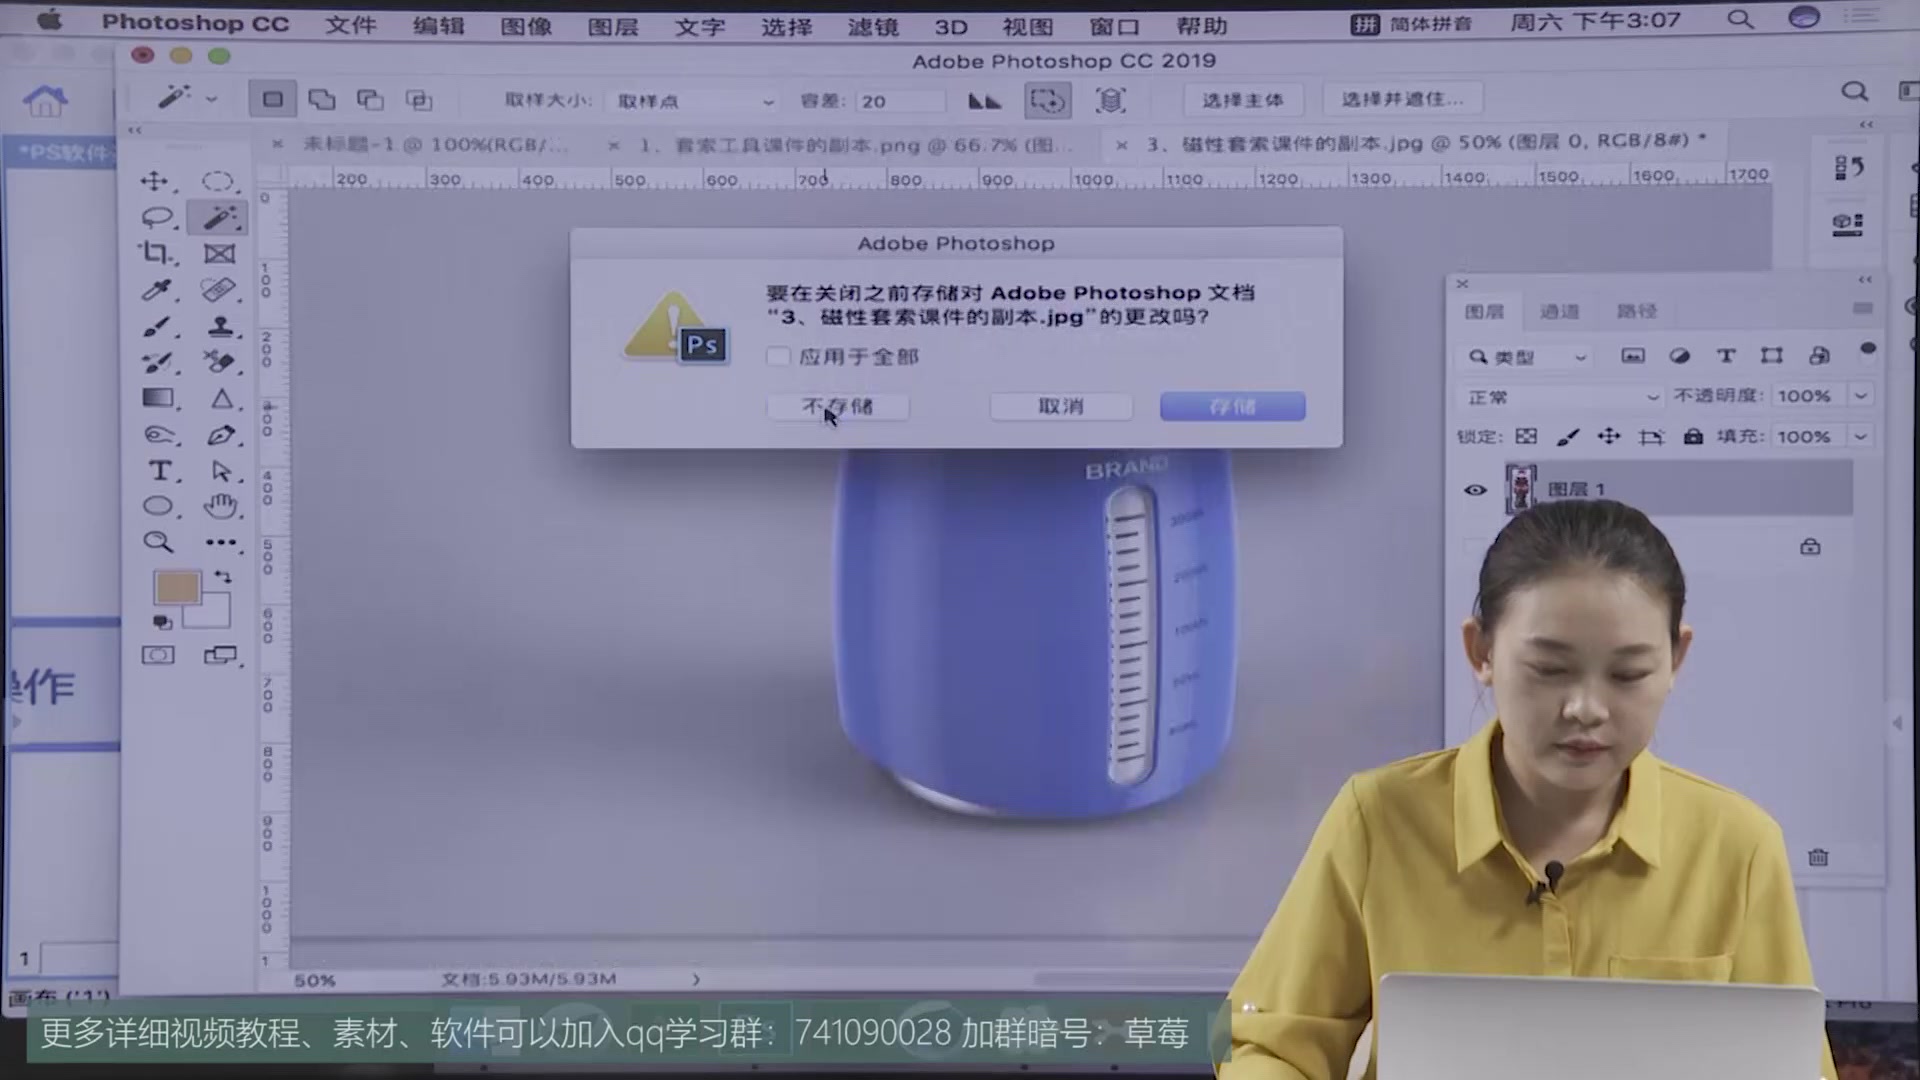Toggle the 锁定填充 lock icon
This screenshot has height=1080, width=1920.
pyautogui.click(x=1694, y=436)
